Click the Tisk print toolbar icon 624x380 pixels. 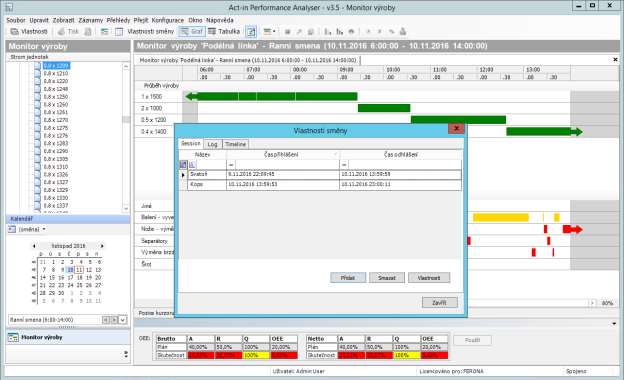click(68, 31)
